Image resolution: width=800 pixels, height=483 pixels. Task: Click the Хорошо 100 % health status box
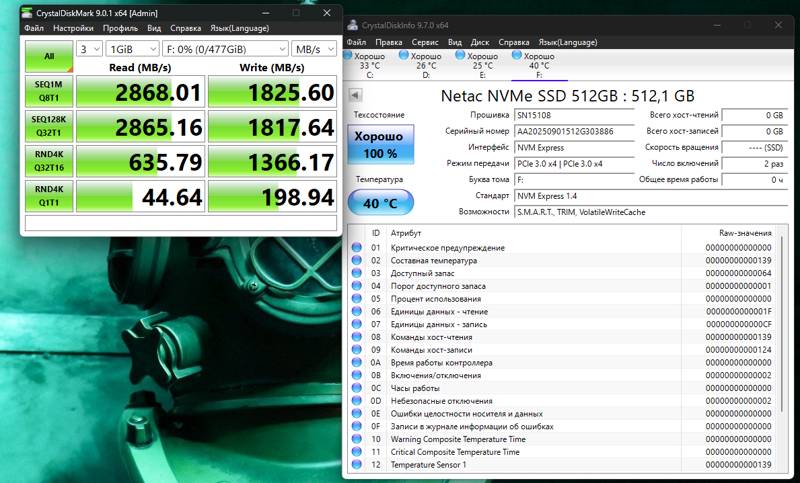[x=379, y=144]
